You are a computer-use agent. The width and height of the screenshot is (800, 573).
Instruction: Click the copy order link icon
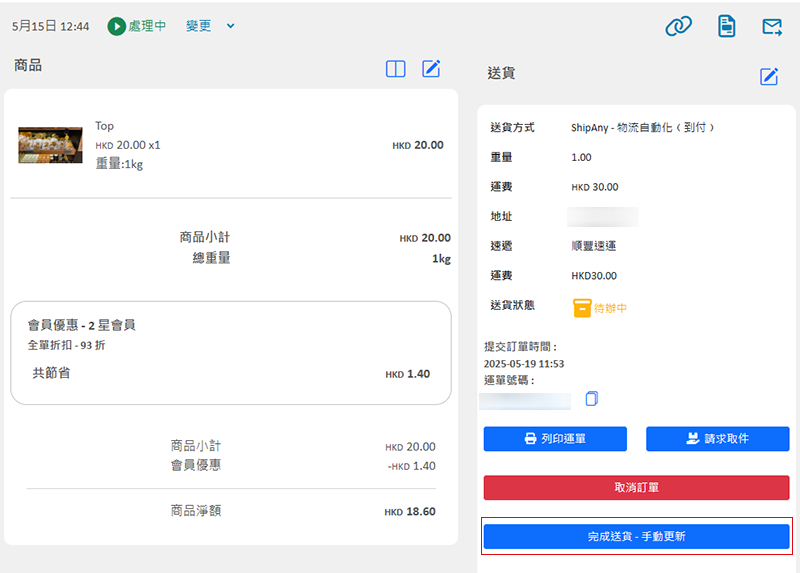pyautogui.click(x=678, y=26)
